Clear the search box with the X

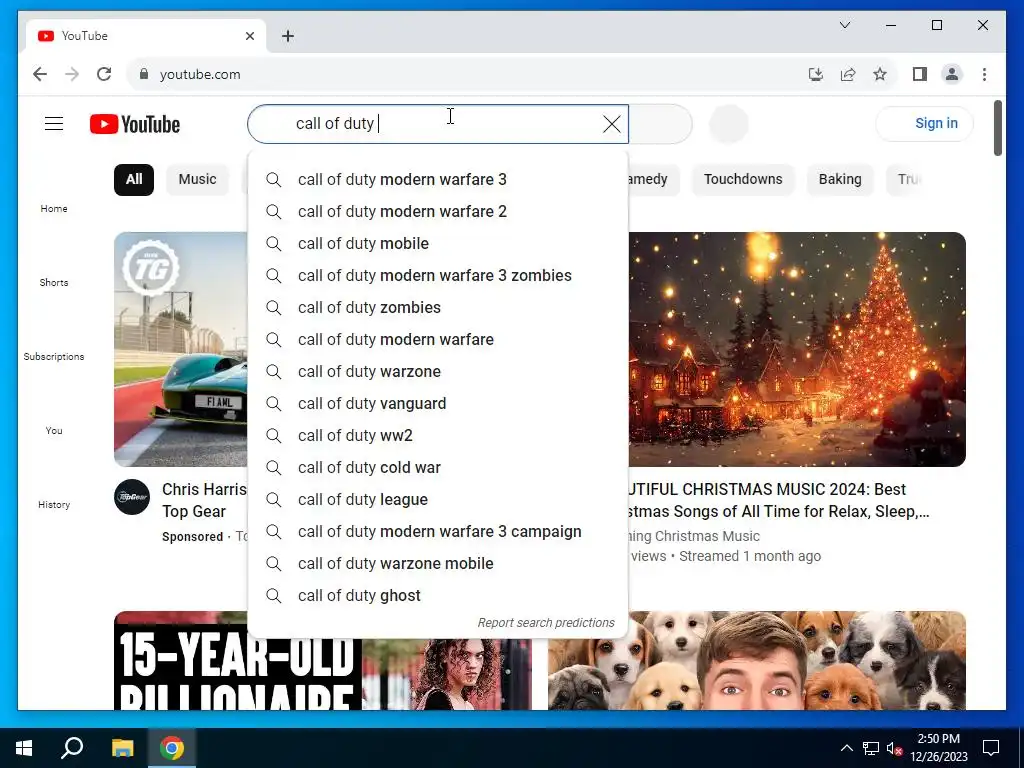click(x=611, y=124)
